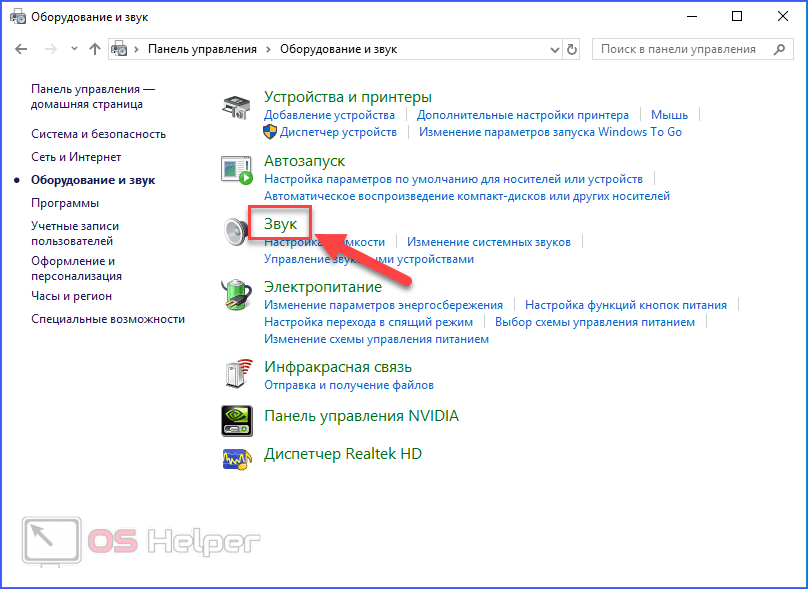Open the Infrared icon
The width and height of the screenshot is (808, 589).
[x=236, y=374]
